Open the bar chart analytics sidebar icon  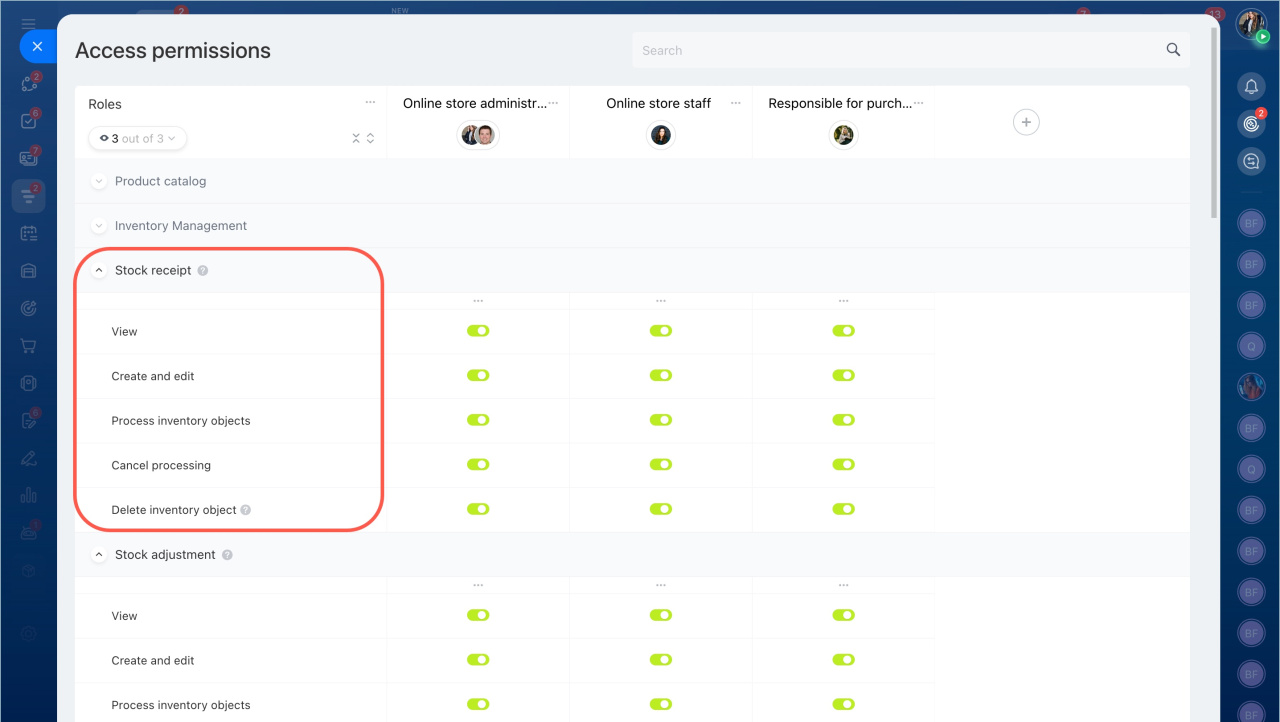pos(28,495)
